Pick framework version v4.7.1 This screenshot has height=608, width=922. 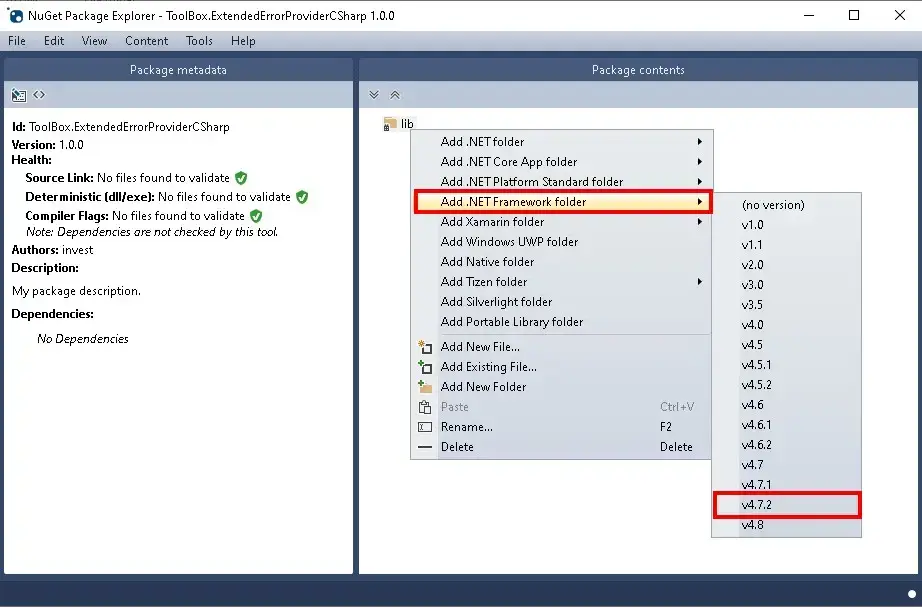coord(786,485)
